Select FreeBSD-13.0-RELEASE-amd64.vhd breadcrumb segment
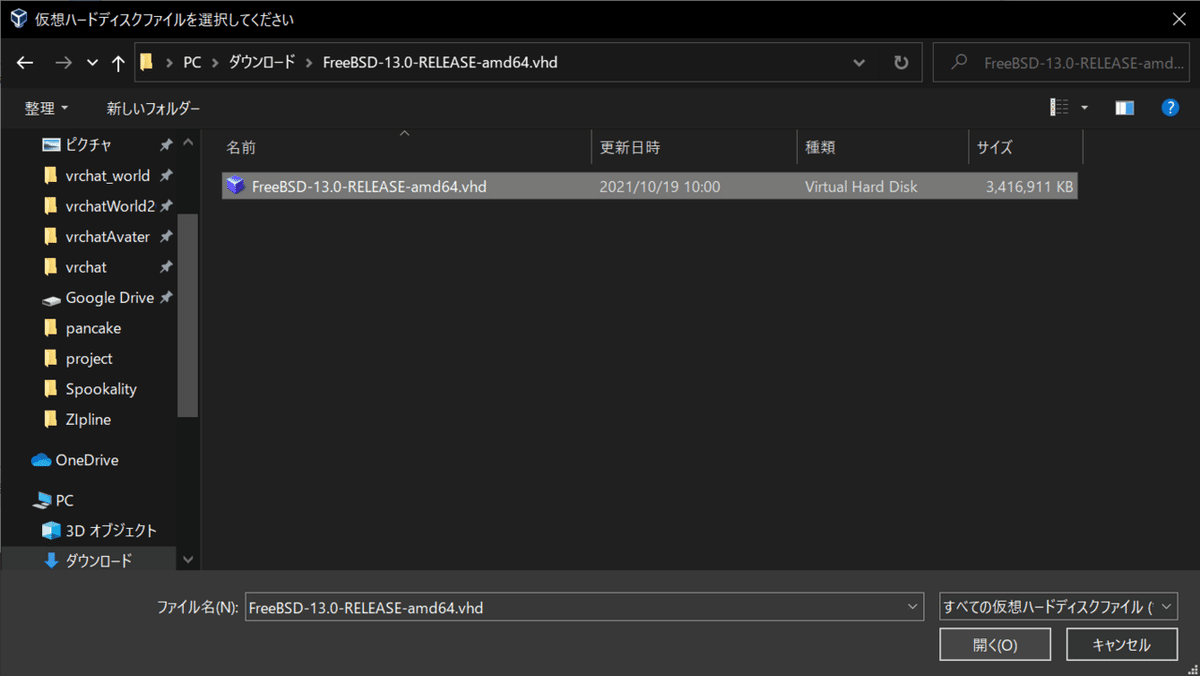 440,62
